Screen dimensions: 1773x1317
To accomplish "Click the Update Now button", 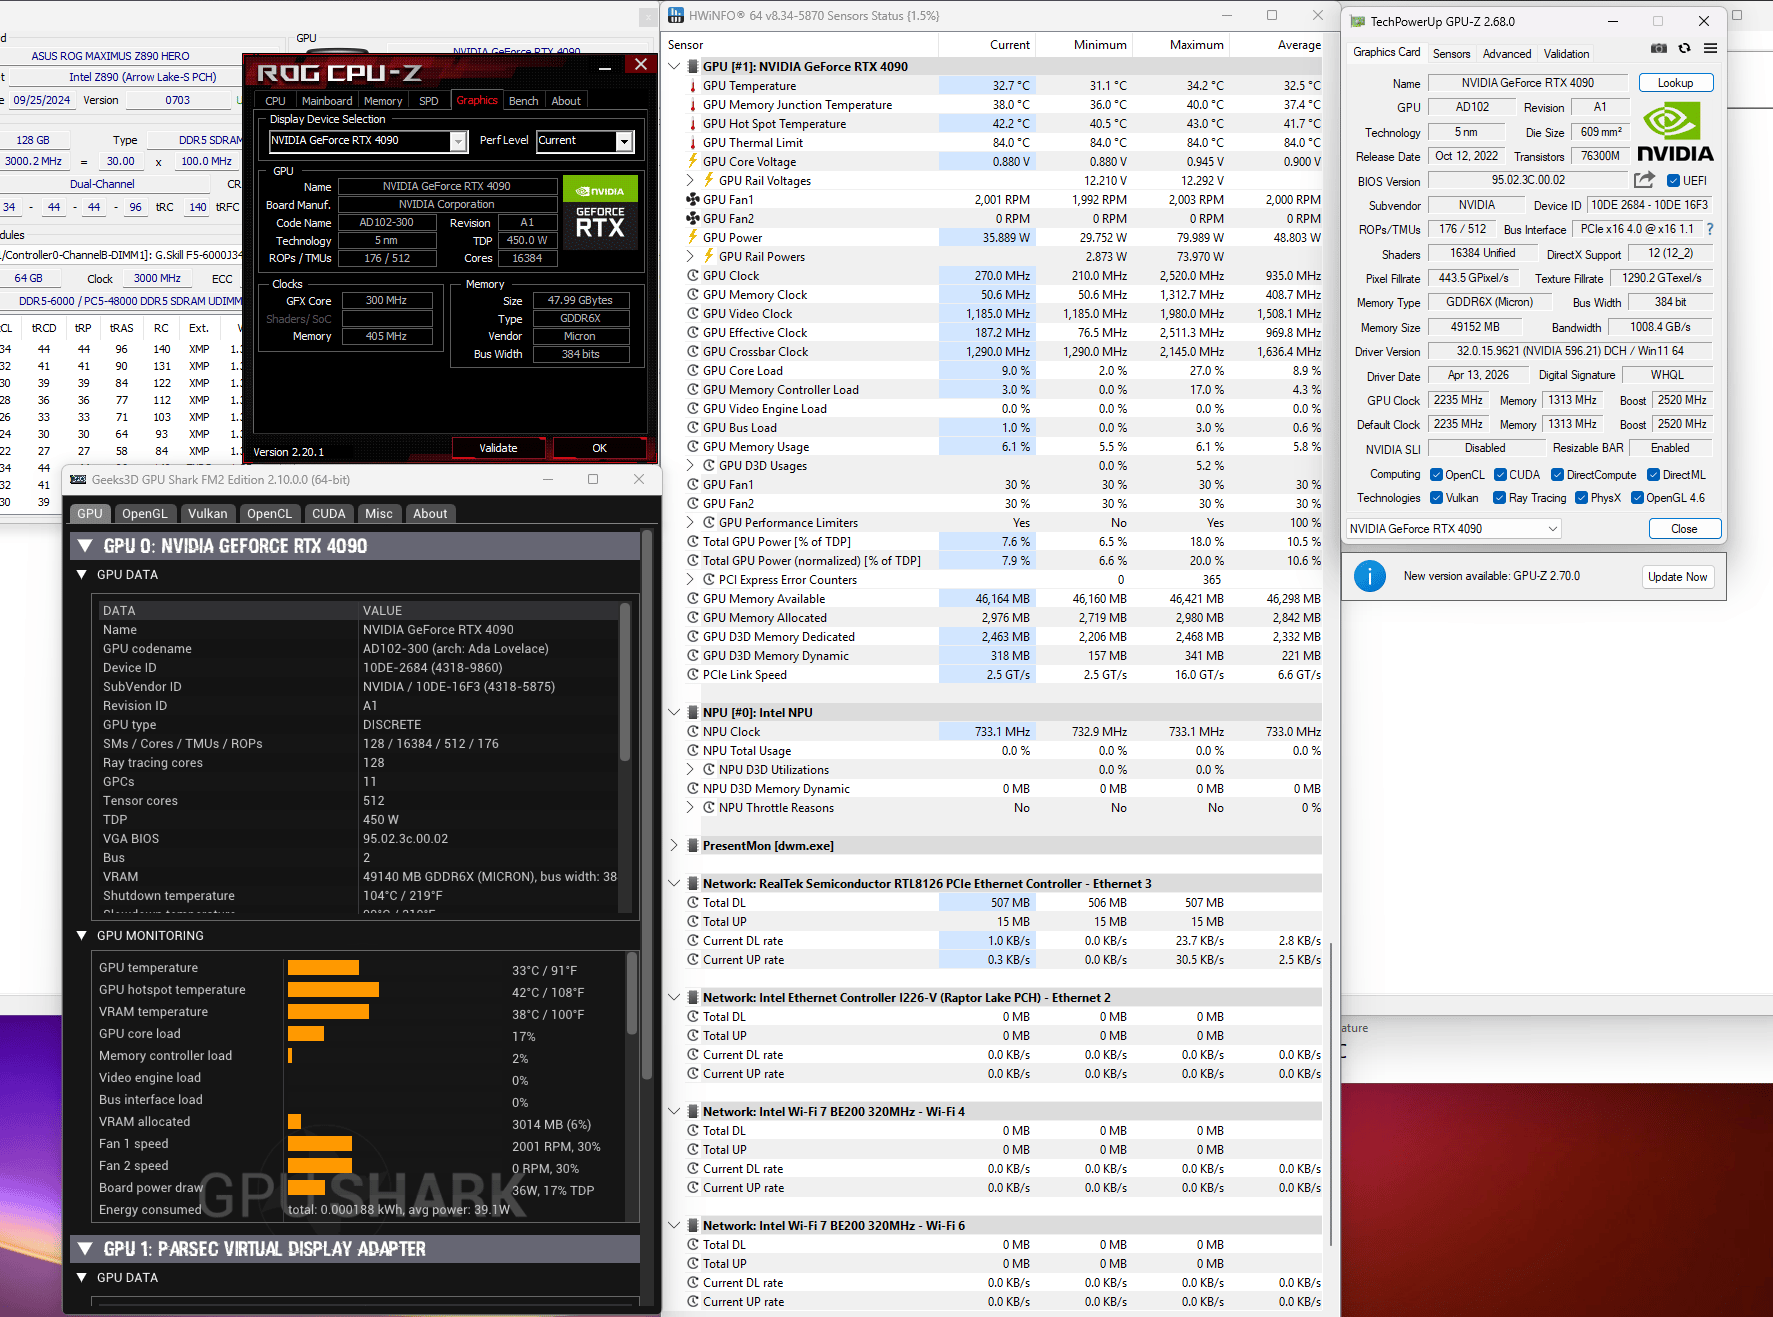I will click(x=1677, y=577).
